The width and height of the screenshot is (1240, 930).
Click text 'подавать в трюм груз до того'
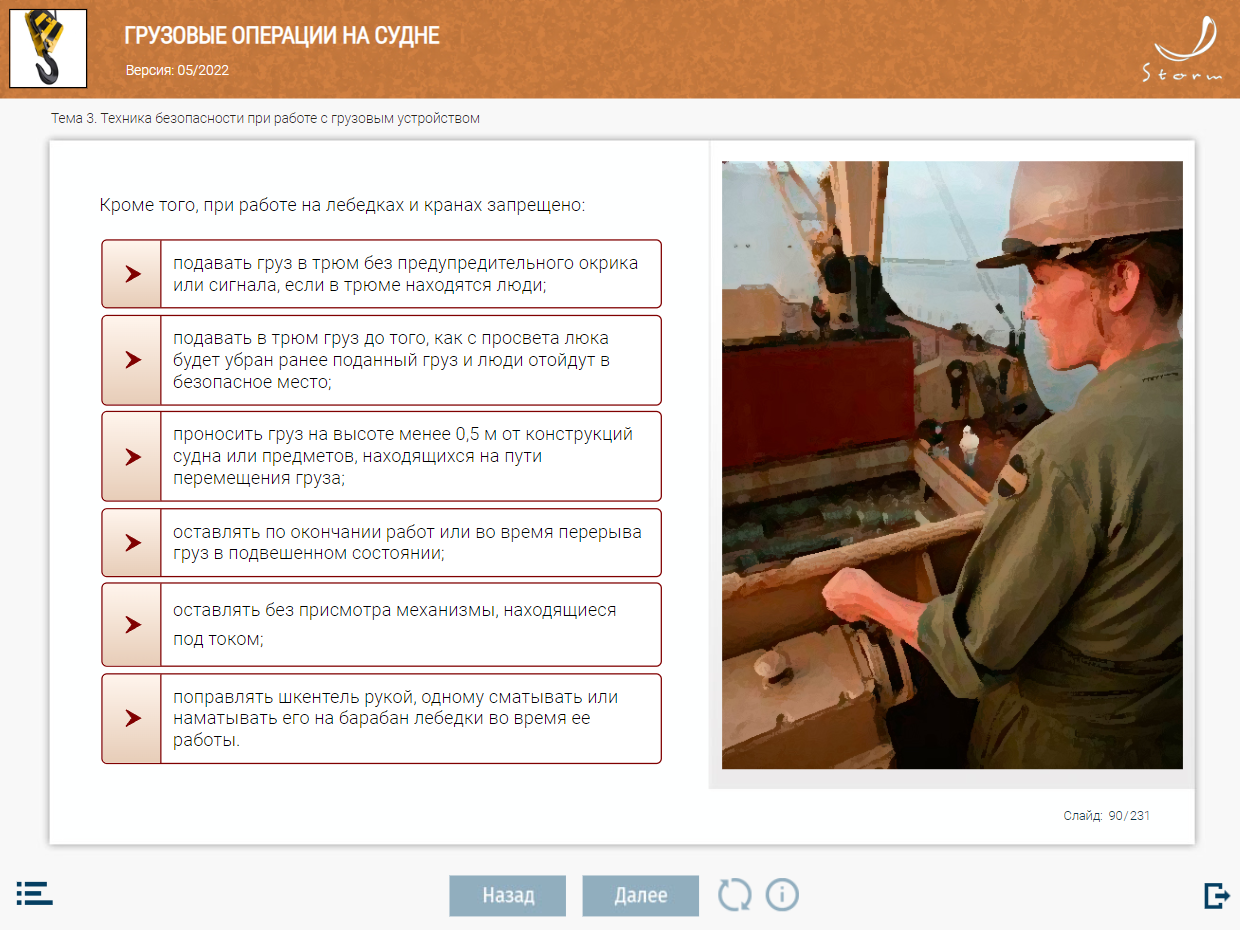click(392, 360)
